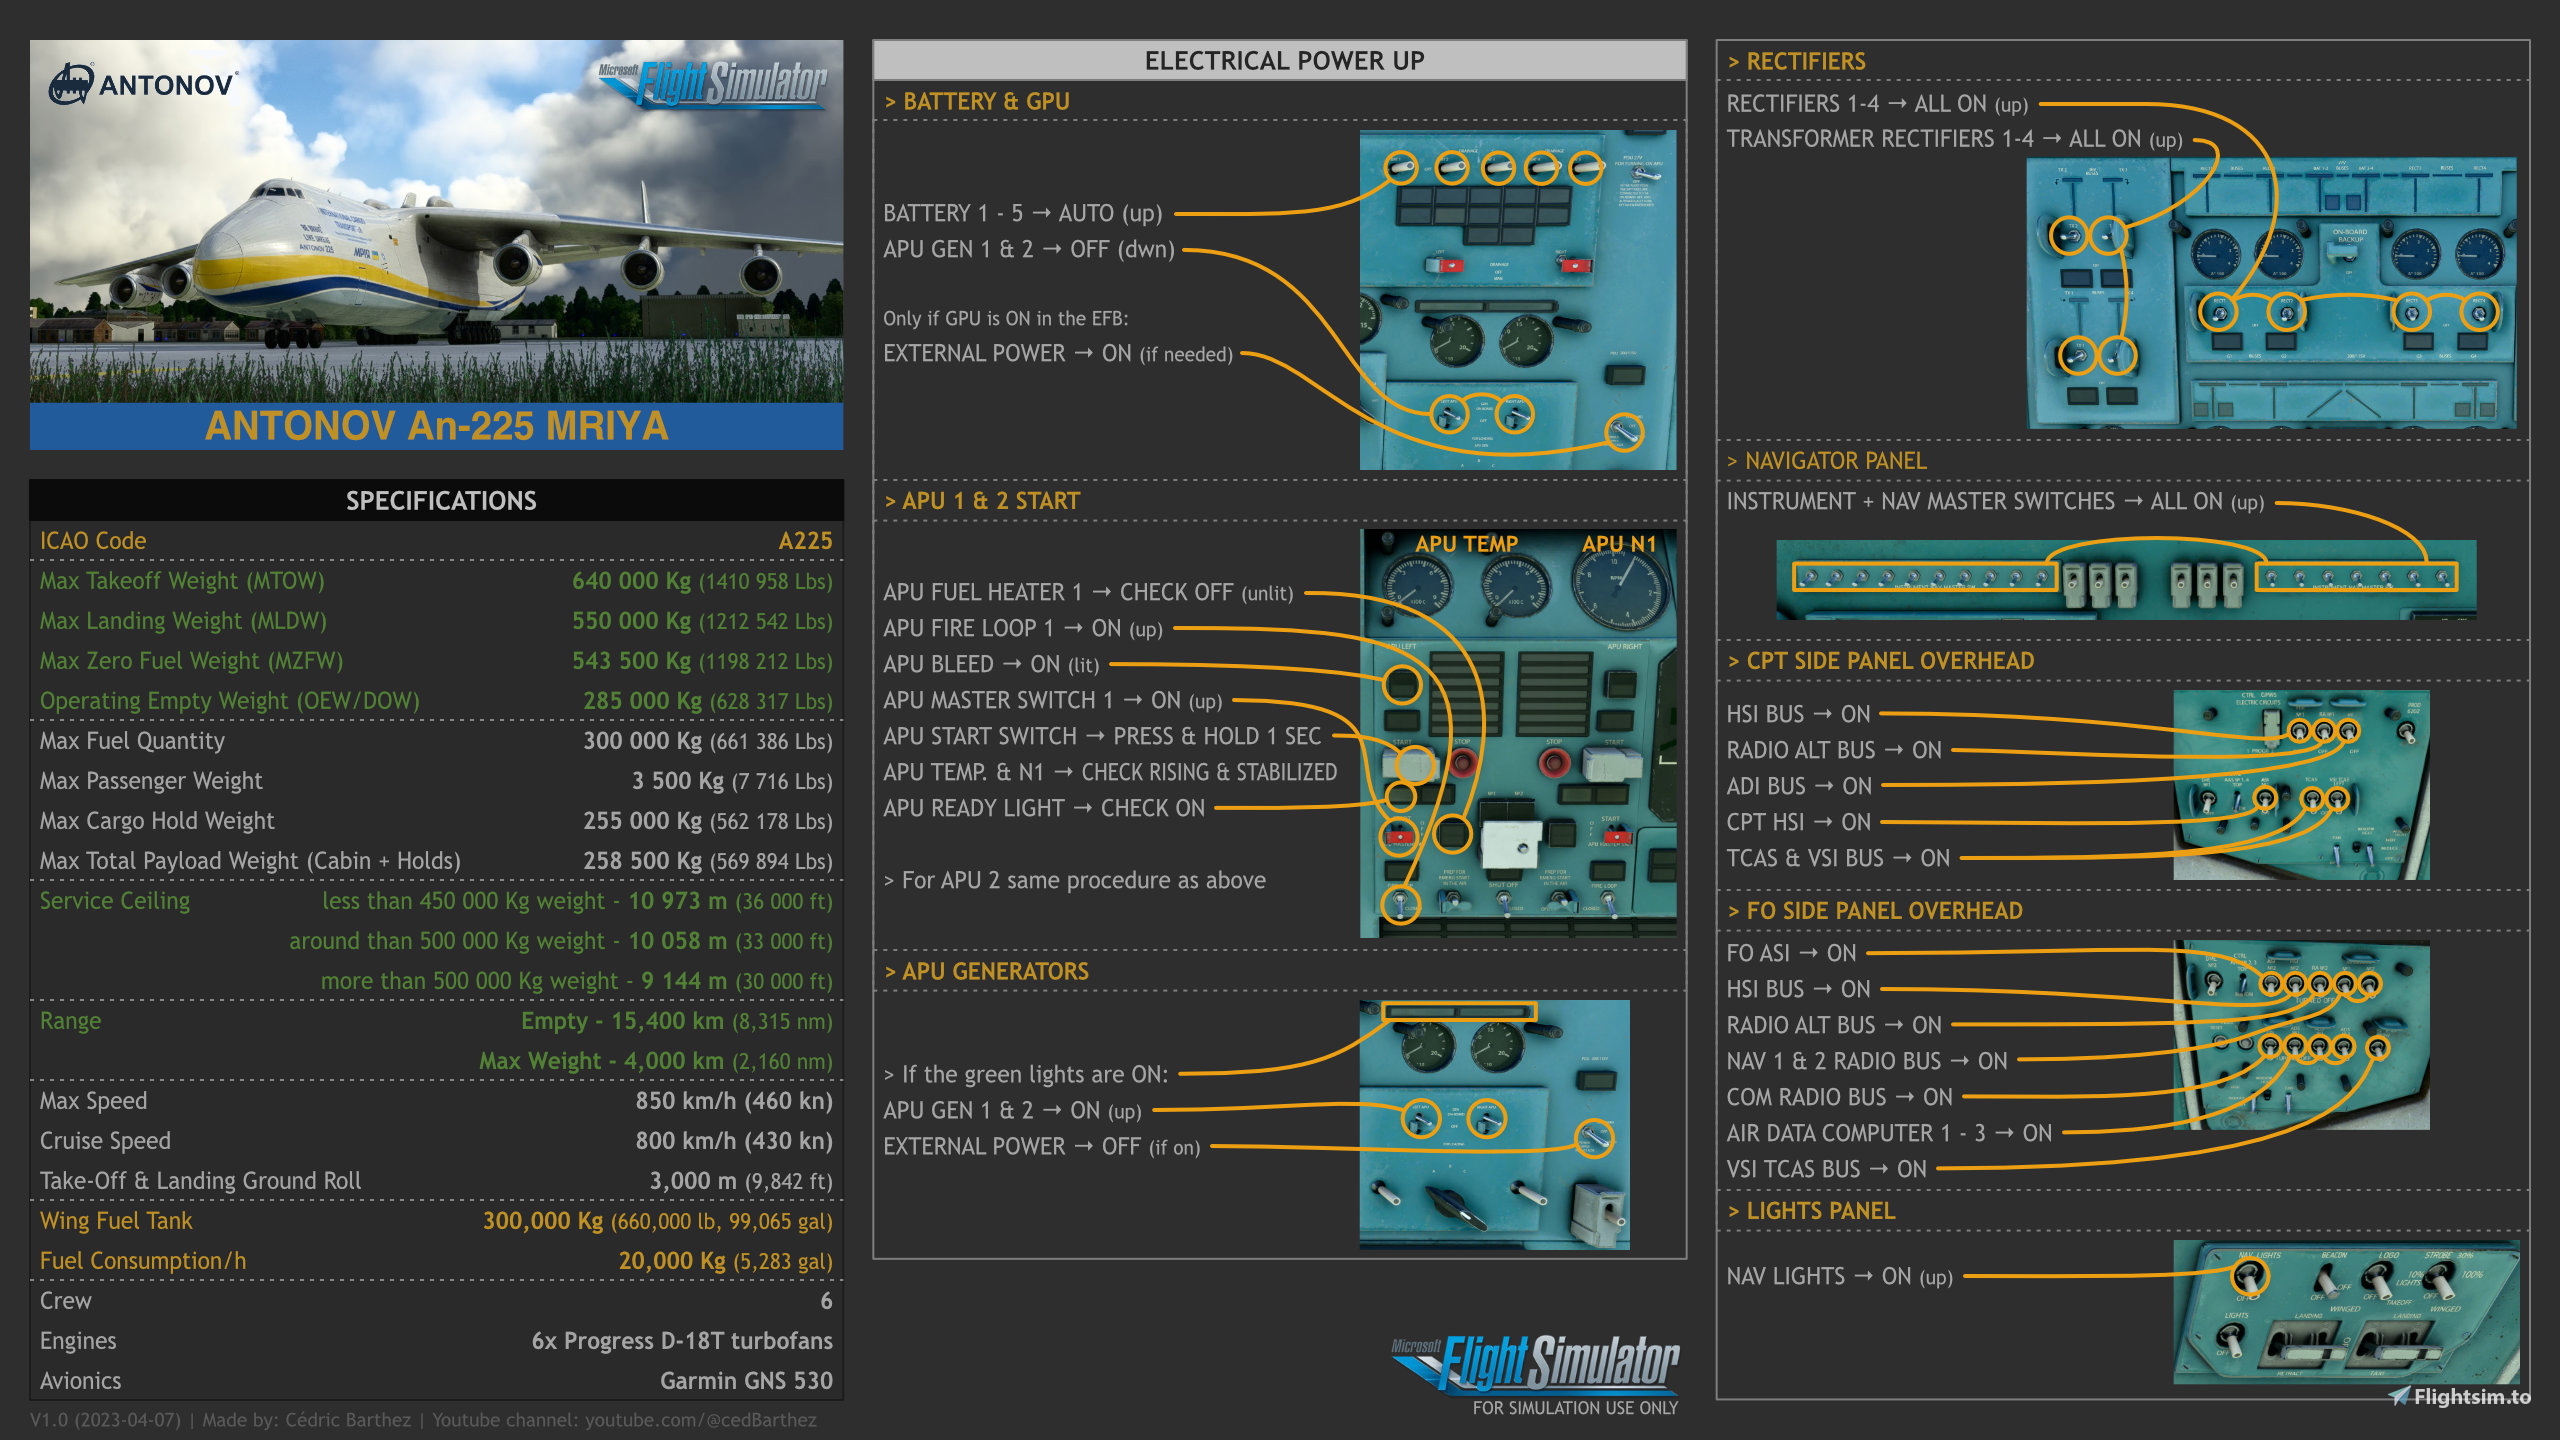Image resolution: width=2560 pixels, height=1440 pixels.
Task: Click the Max Fuel Quantity row
Action: pyautogui.click(x=436, y=741)
